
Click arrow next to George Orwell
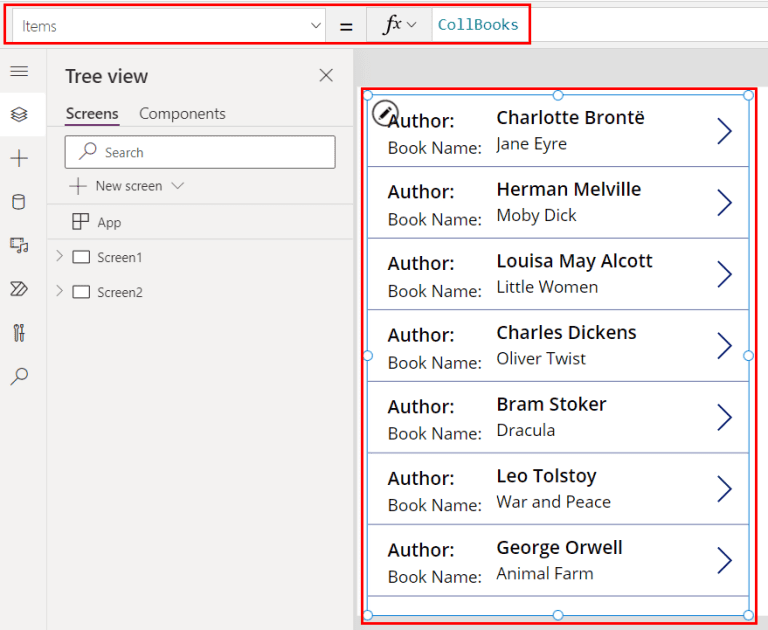724,560
